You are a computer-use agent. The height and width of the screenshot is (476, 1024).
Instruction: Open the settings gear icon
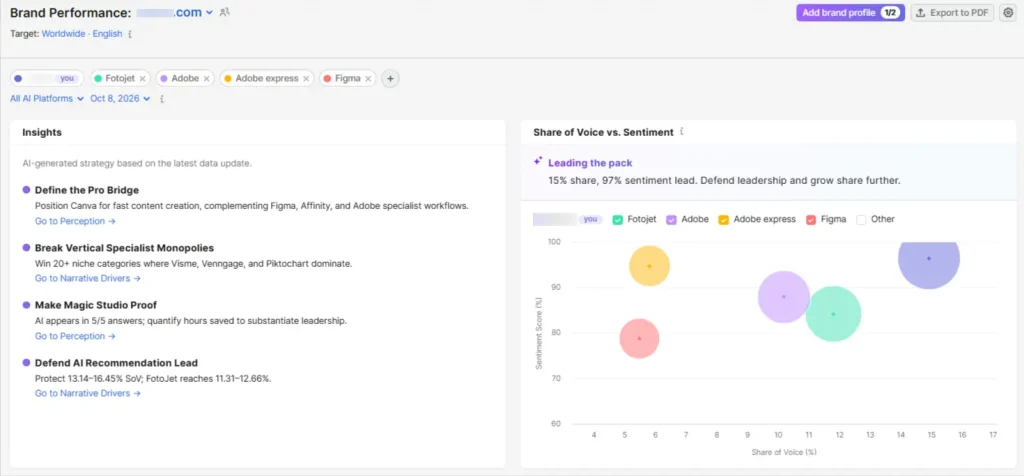[x=1008, y=12]
